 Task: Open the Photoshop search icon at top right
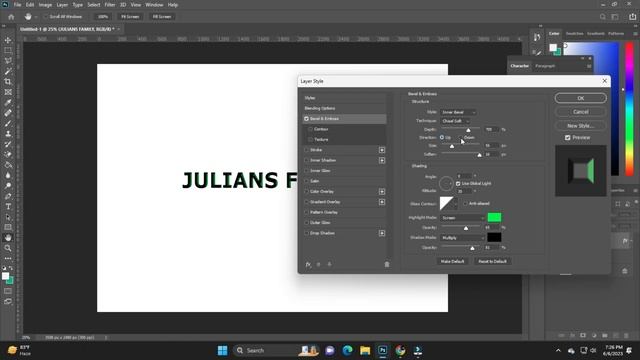(x=602, y=17)
